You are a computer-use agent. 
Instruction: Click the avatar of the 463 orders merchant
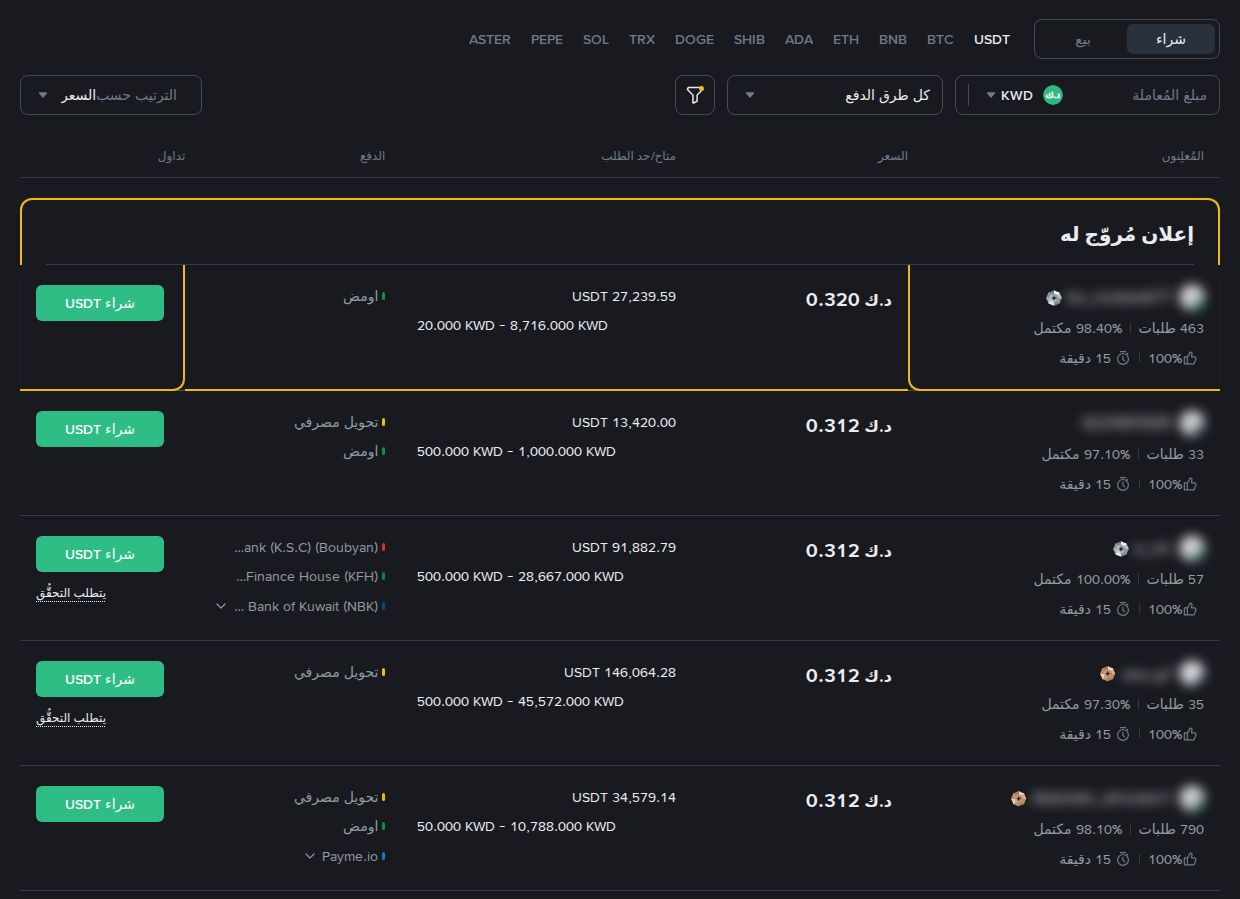point(1191,297)
